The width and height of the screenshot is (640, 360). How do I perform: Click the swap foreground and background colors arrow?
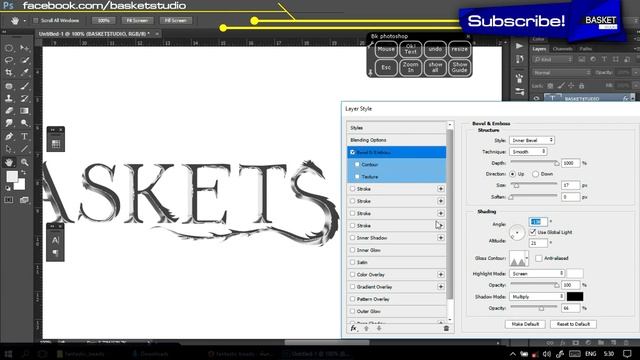(x=24, y=173)
